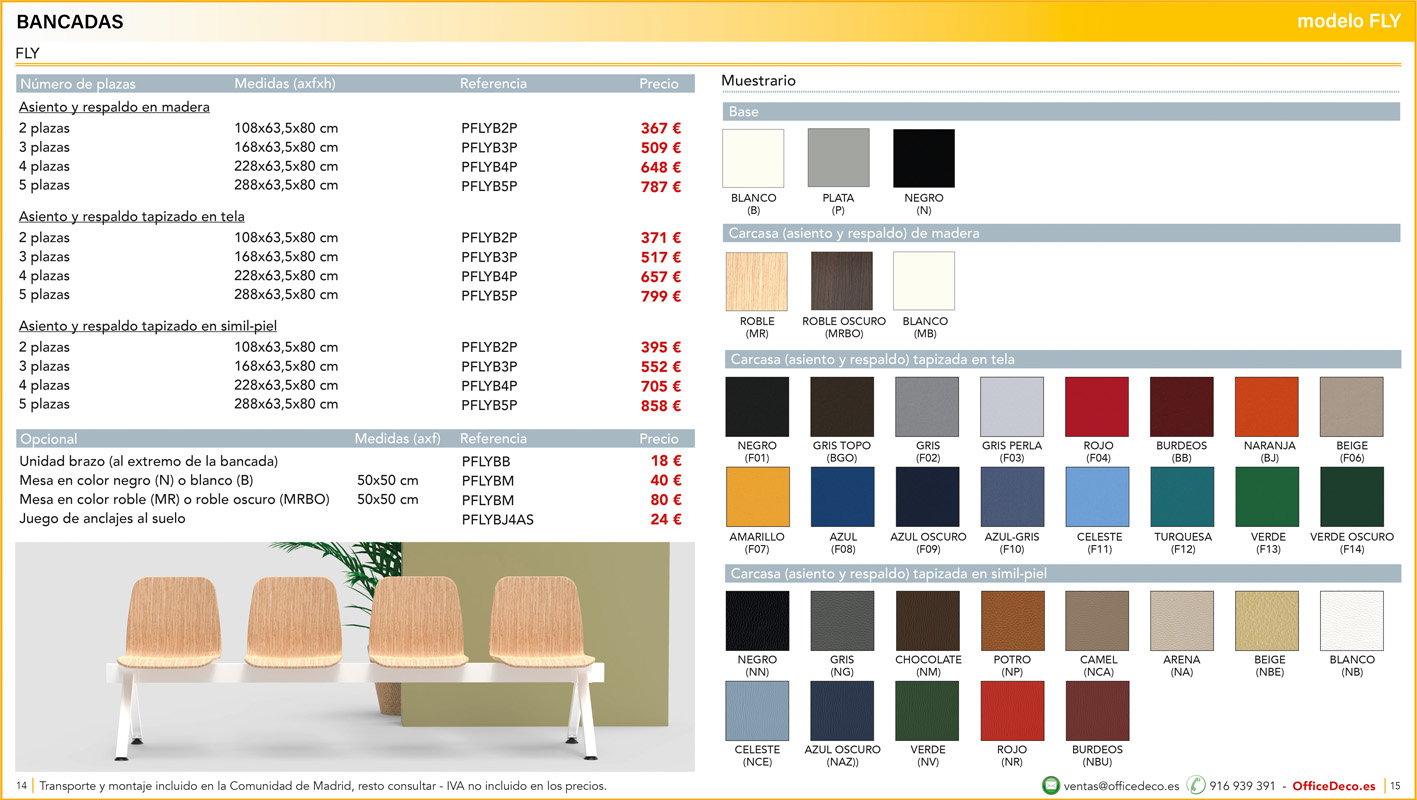This screenshot has height=800, width=1417.
Task: Pick the VERDE (F13) fabric swatch
Action: point(1267,497)
